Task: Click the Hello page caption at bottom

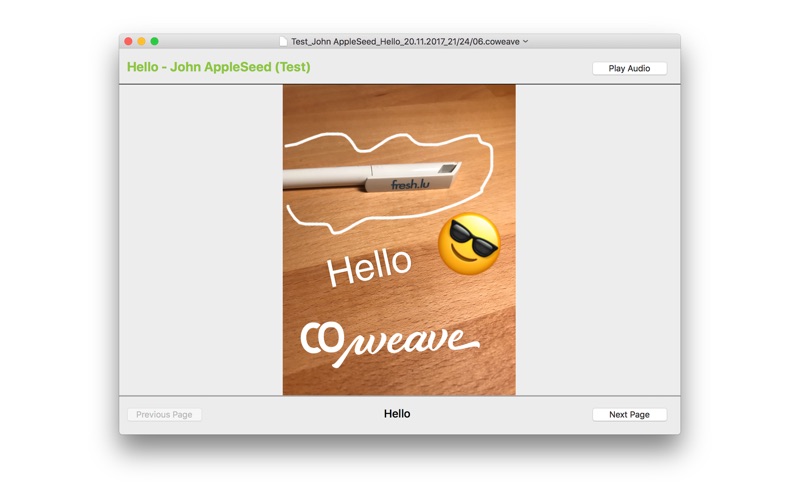Action: (397, 414)
